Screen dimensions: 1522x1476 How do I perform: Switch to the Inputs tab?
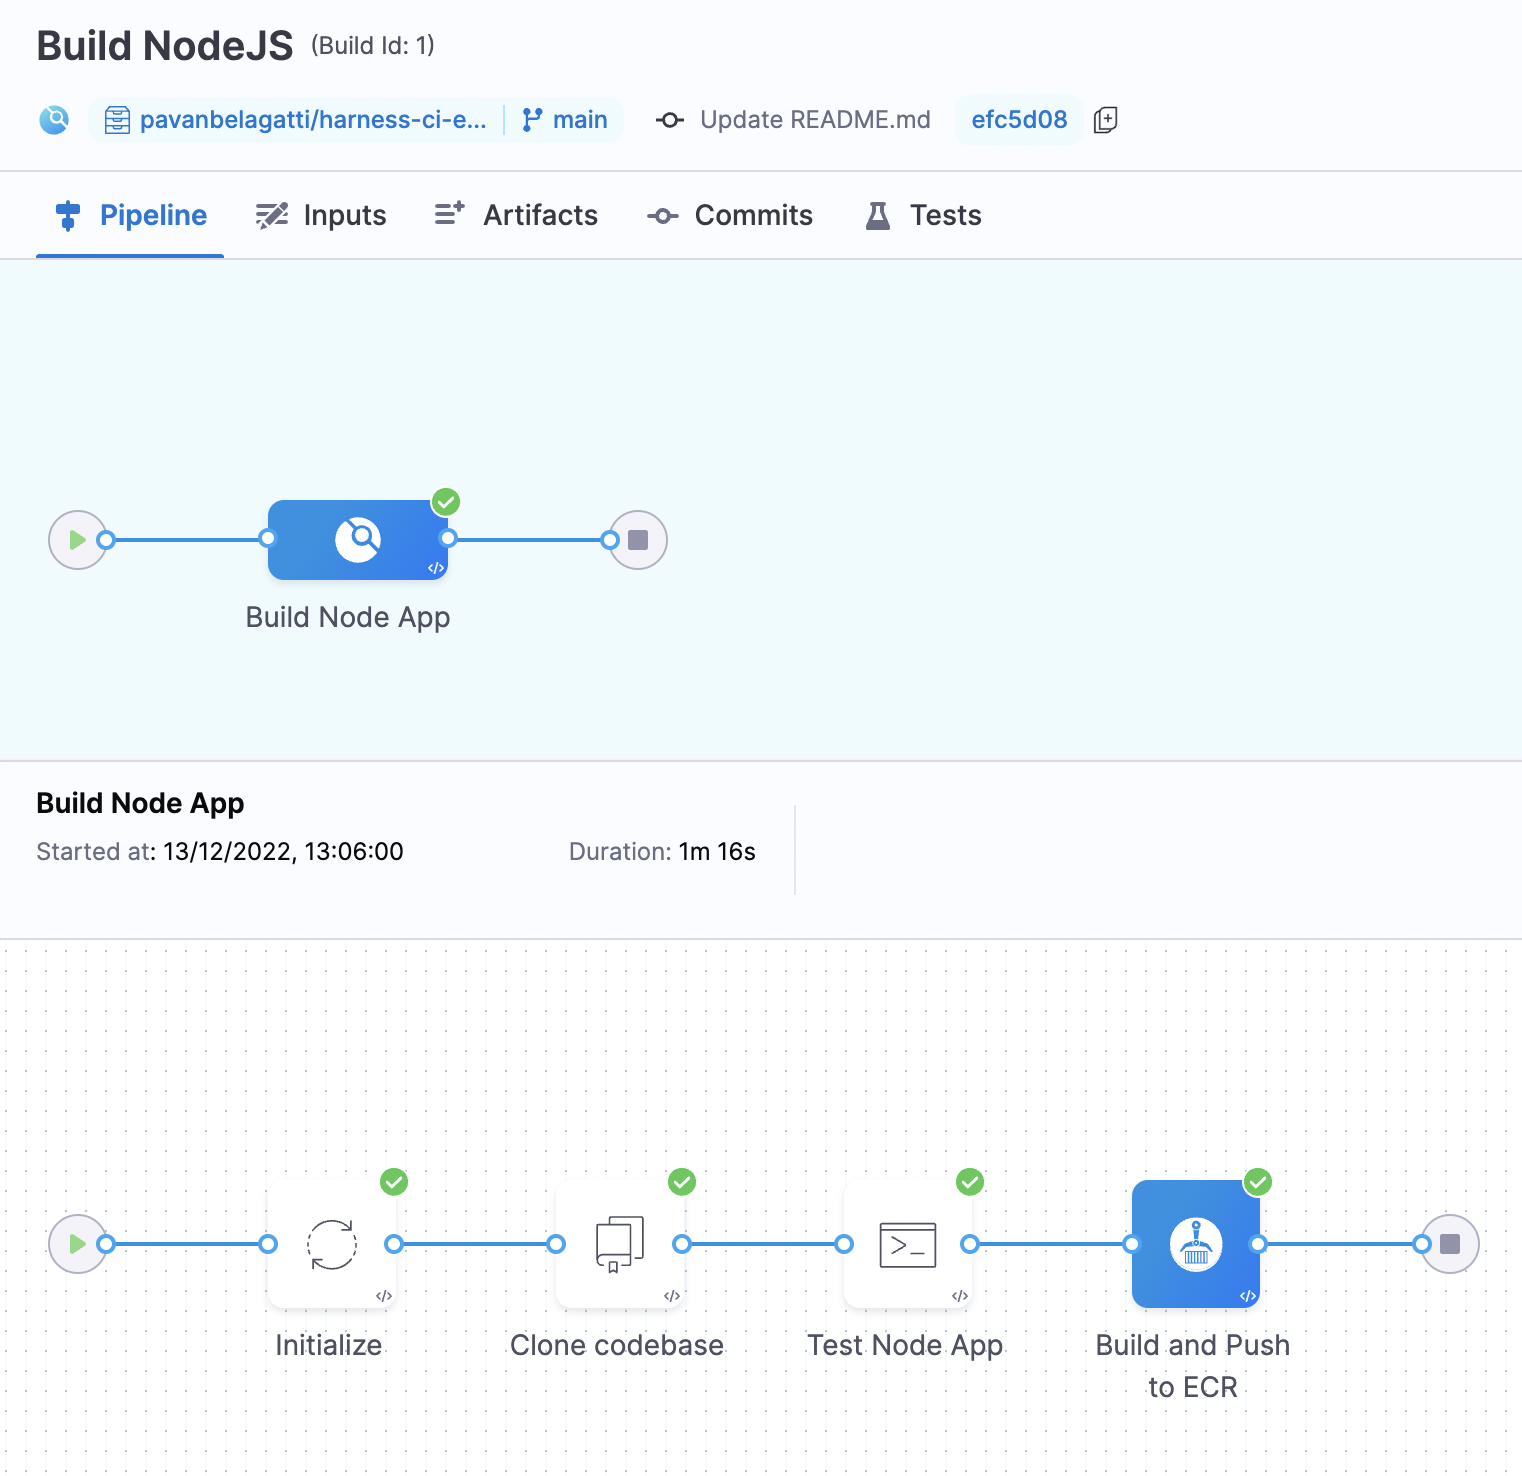point(320,215)
